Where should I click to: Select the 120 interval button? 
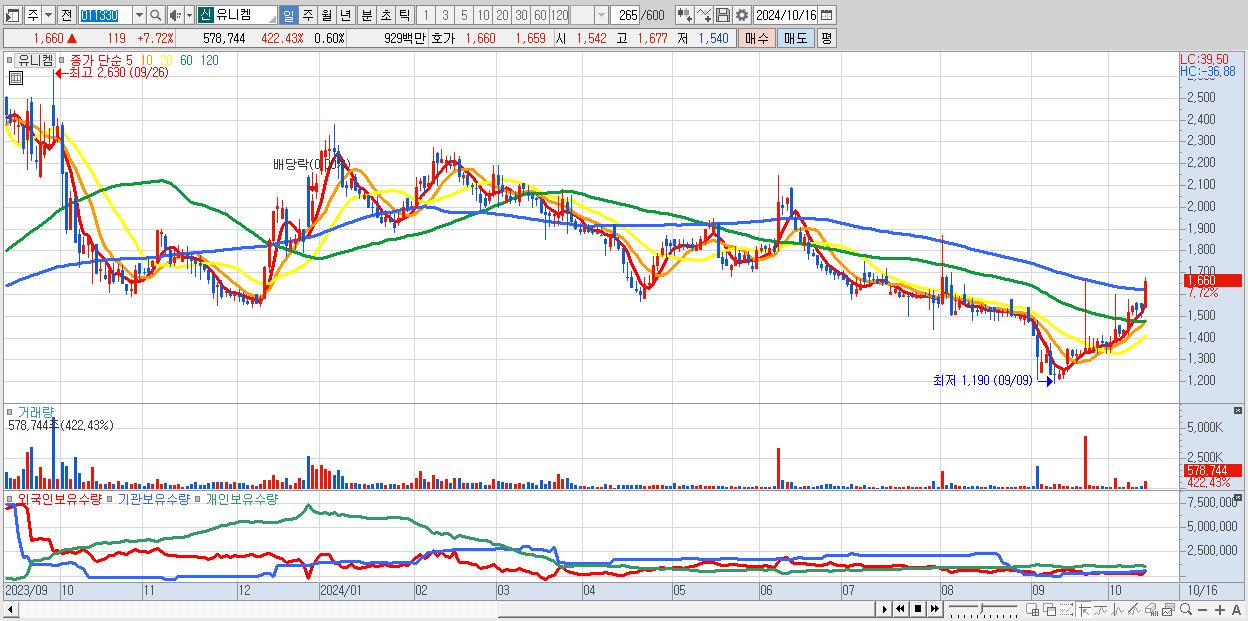tap(559, 15)
